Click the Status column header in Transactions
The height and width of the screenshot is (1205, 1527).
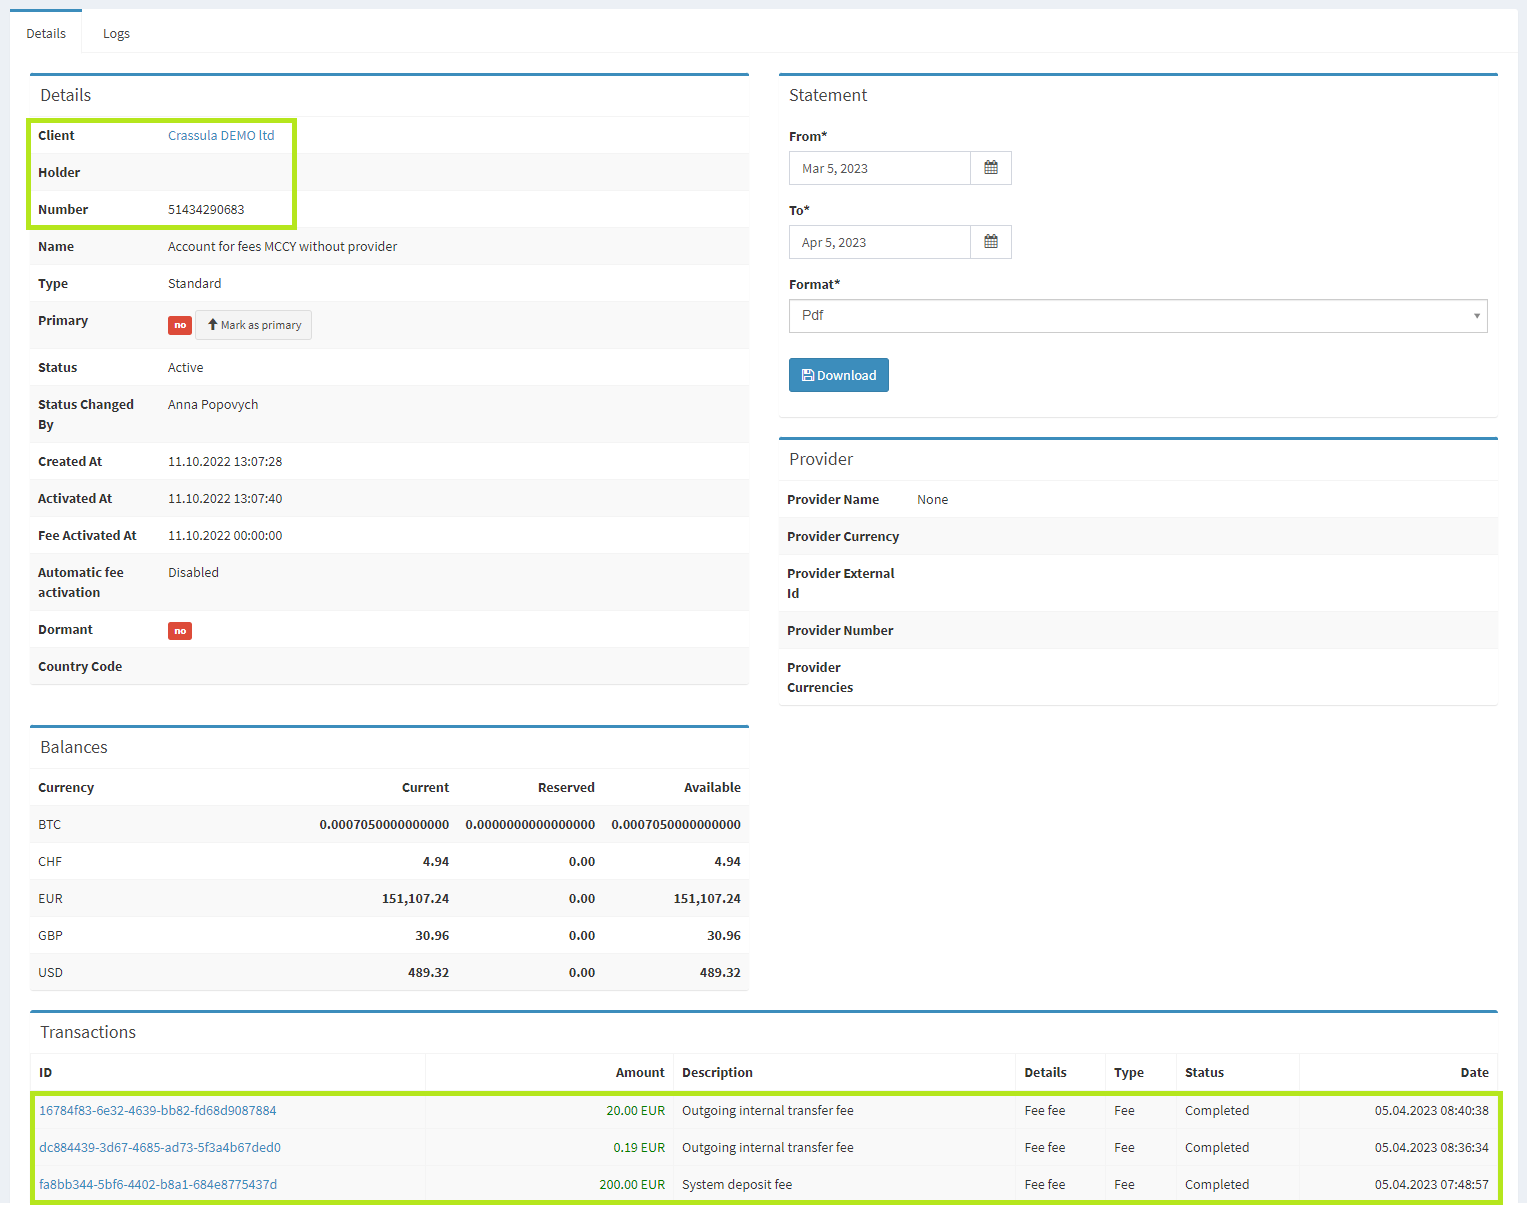tap(1204, 1073)
